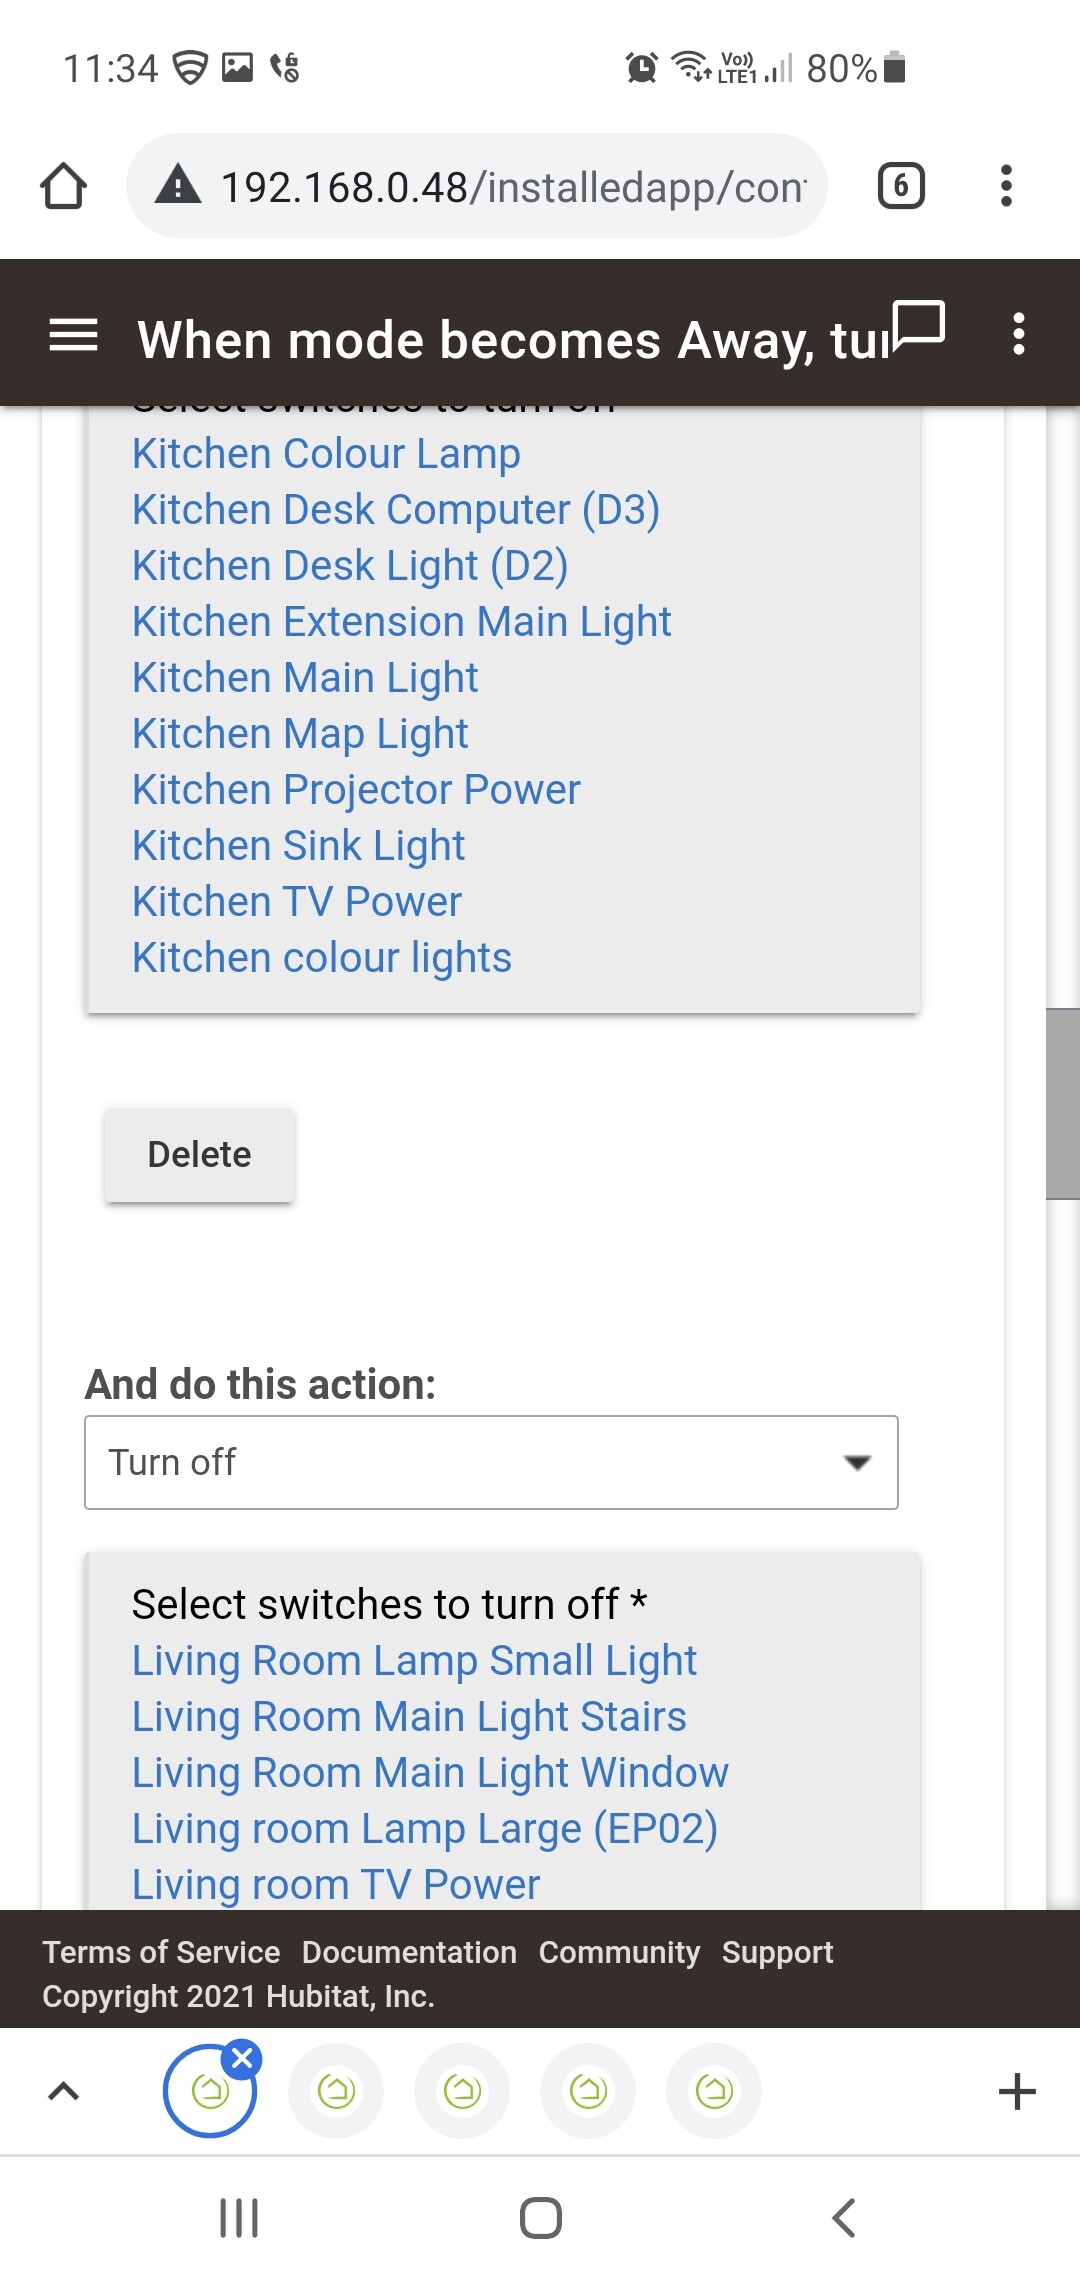Open the Hubitat hamburger navigation menu

73,335
